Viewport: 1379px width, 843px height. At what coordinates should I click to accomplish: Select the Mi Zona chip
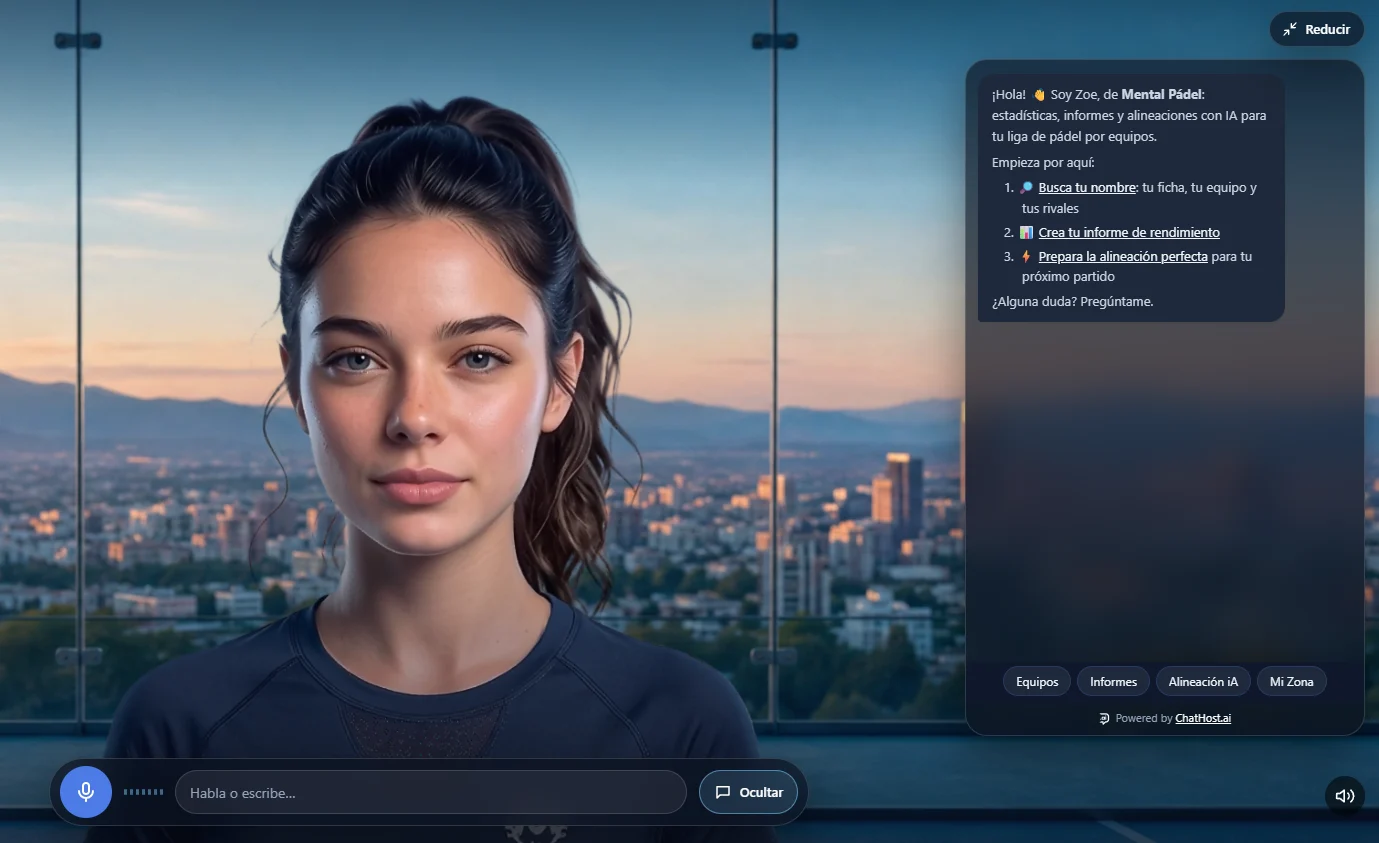[x=1291, y=682]
